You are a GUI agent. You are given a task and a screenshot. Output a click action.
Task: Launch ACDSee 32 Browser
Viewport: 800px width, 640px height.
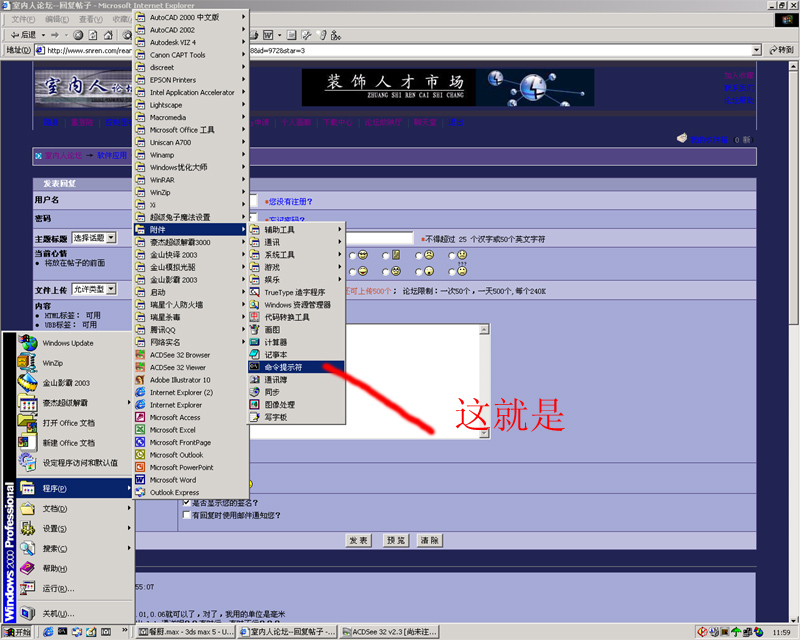(x=191, y=355)
